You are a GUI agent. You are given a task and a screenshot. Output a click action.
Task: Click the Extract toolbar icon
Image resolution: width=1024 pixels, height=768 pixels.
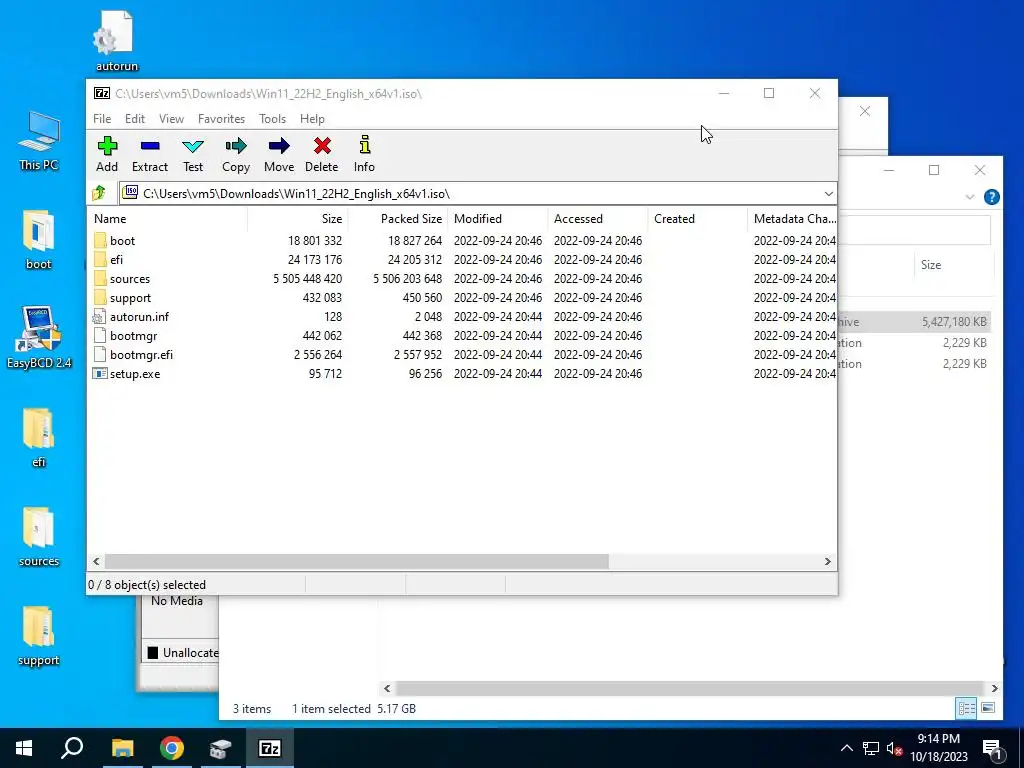[150, 154]
